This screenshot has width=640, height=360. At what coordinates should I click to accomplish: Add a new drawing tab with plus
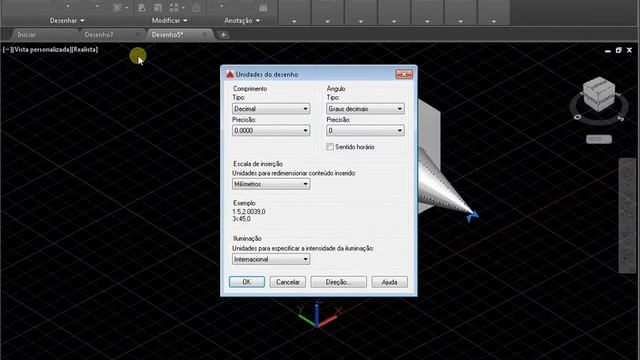pos(223,35)
